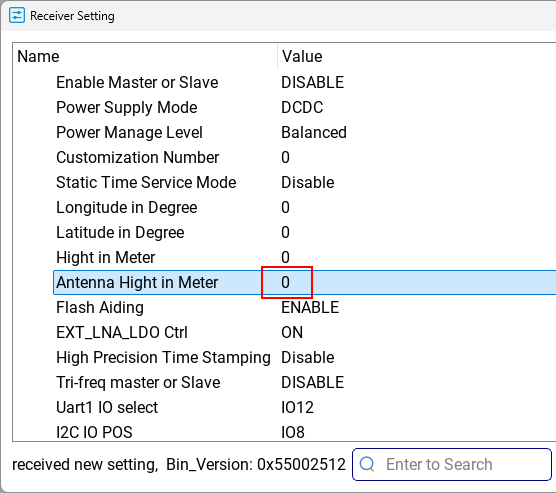Click the Hight in Meter value

(x=285, y=257)
